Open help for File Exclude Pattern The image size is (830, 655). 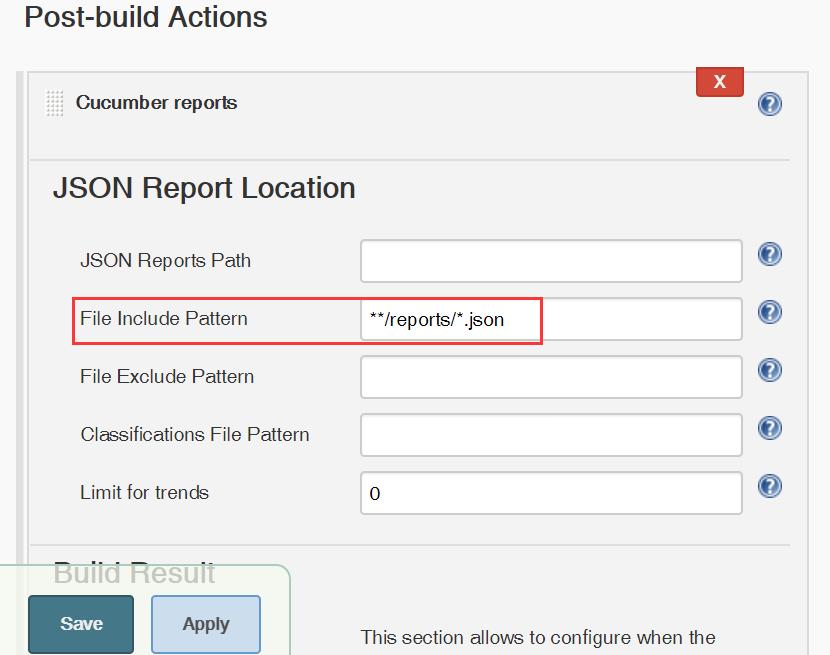769,370
